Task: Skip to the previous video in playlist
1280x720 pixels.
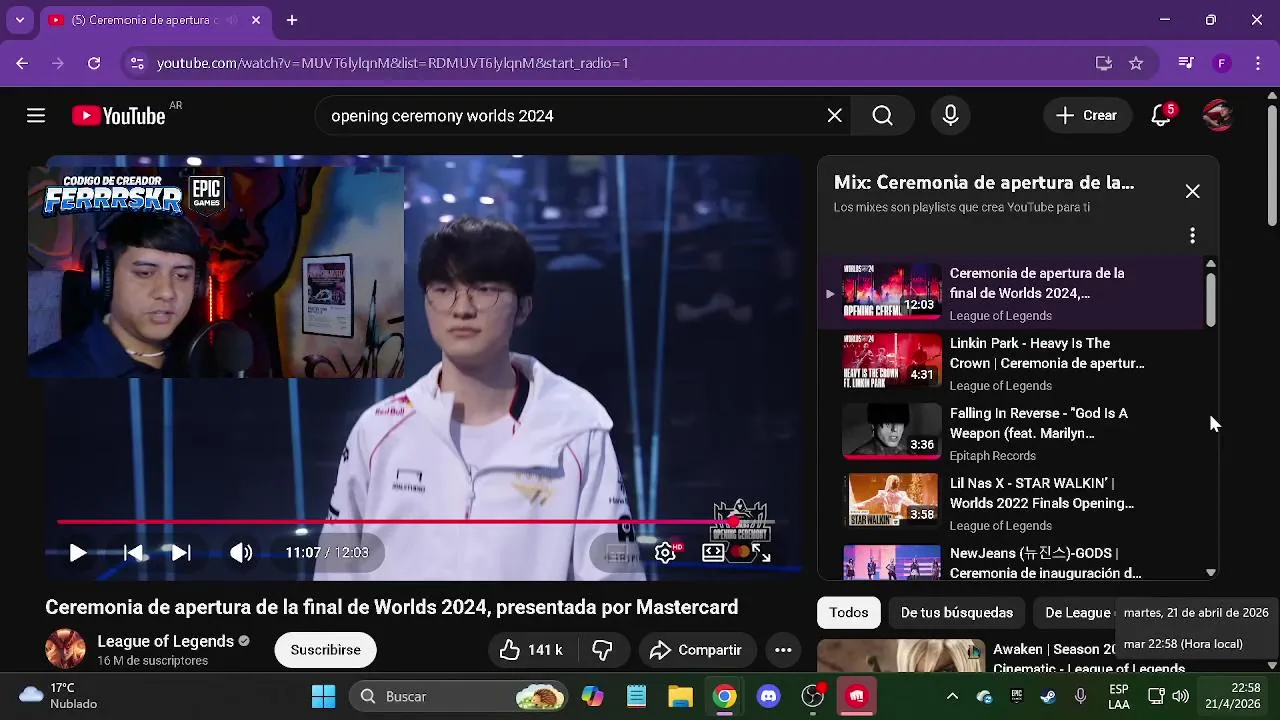Action: pos(132,553)
